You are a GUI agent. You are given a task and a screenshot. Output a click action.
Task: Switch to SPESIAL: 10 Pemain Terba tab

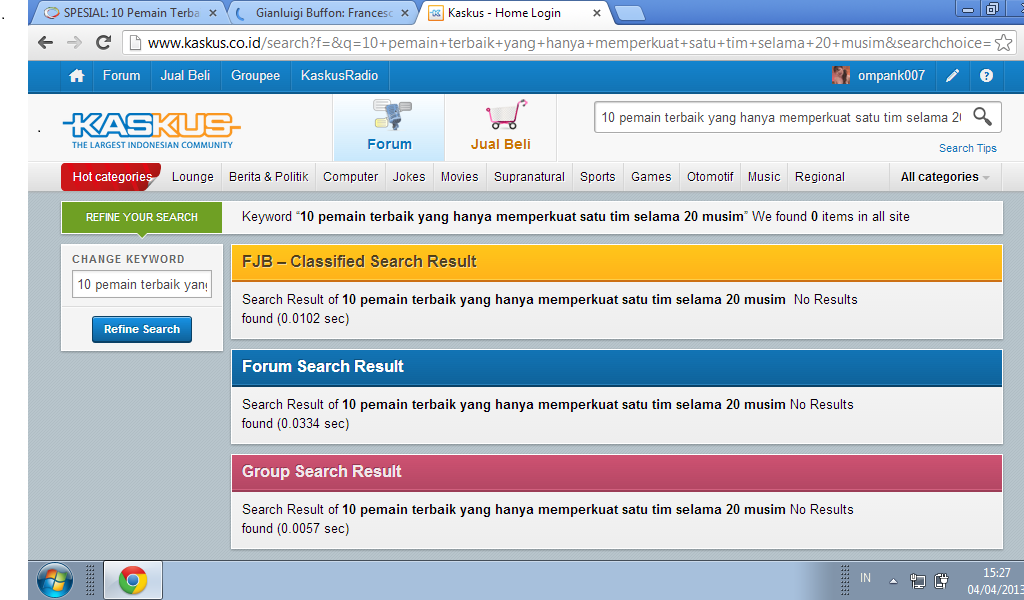click(x=131, y=13)
